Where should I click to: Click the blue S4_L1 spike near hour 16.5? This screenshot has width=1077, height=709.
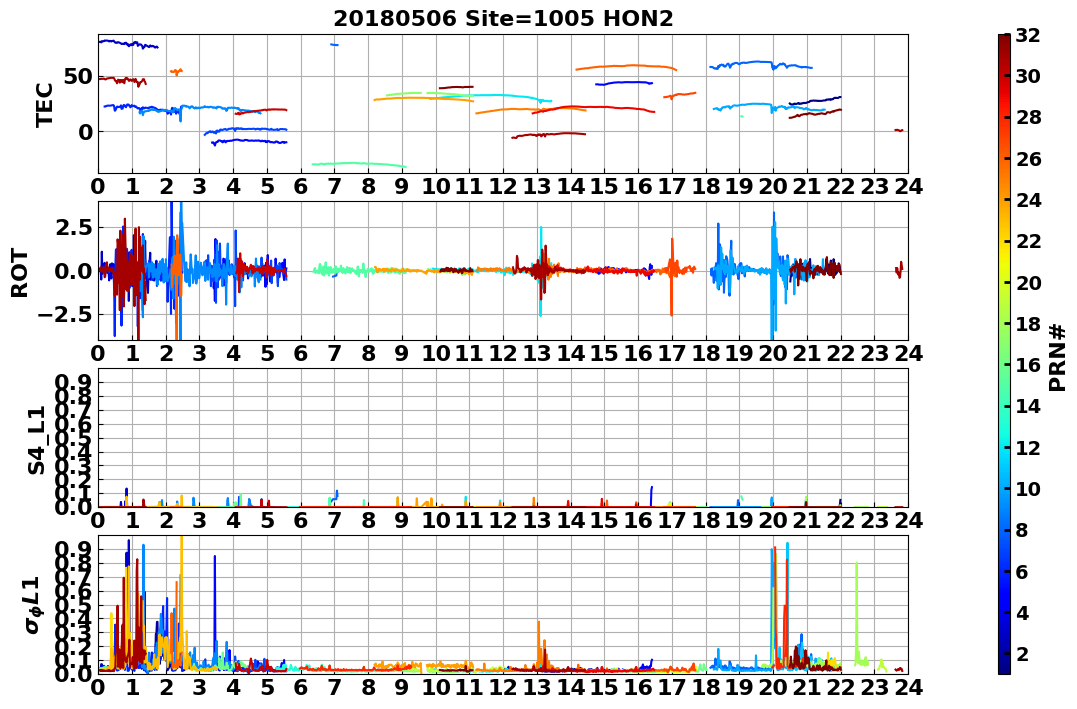[651, 496]
